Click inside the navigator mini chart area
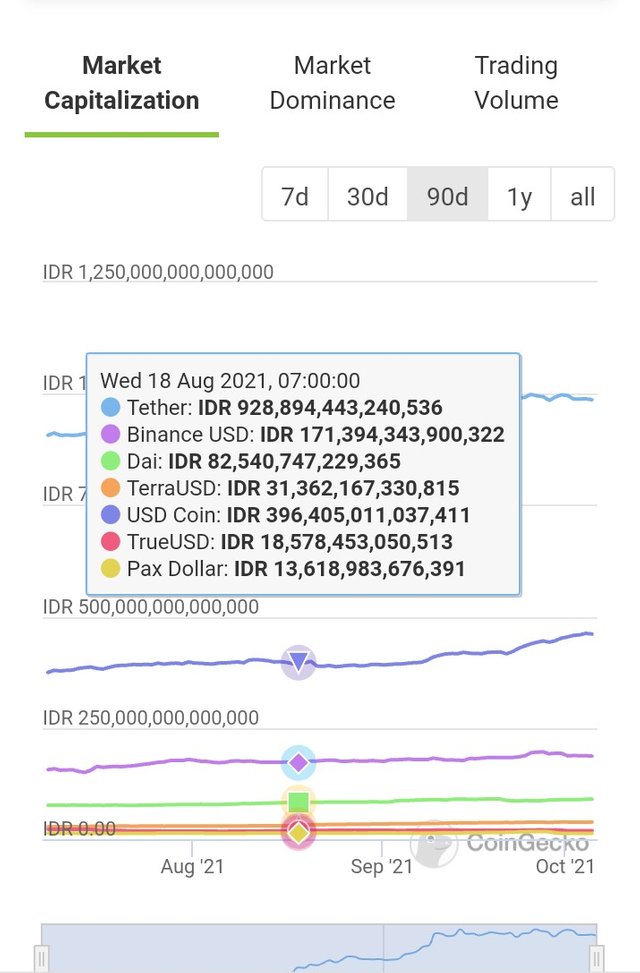640x973 pixels. coord(319,948)
